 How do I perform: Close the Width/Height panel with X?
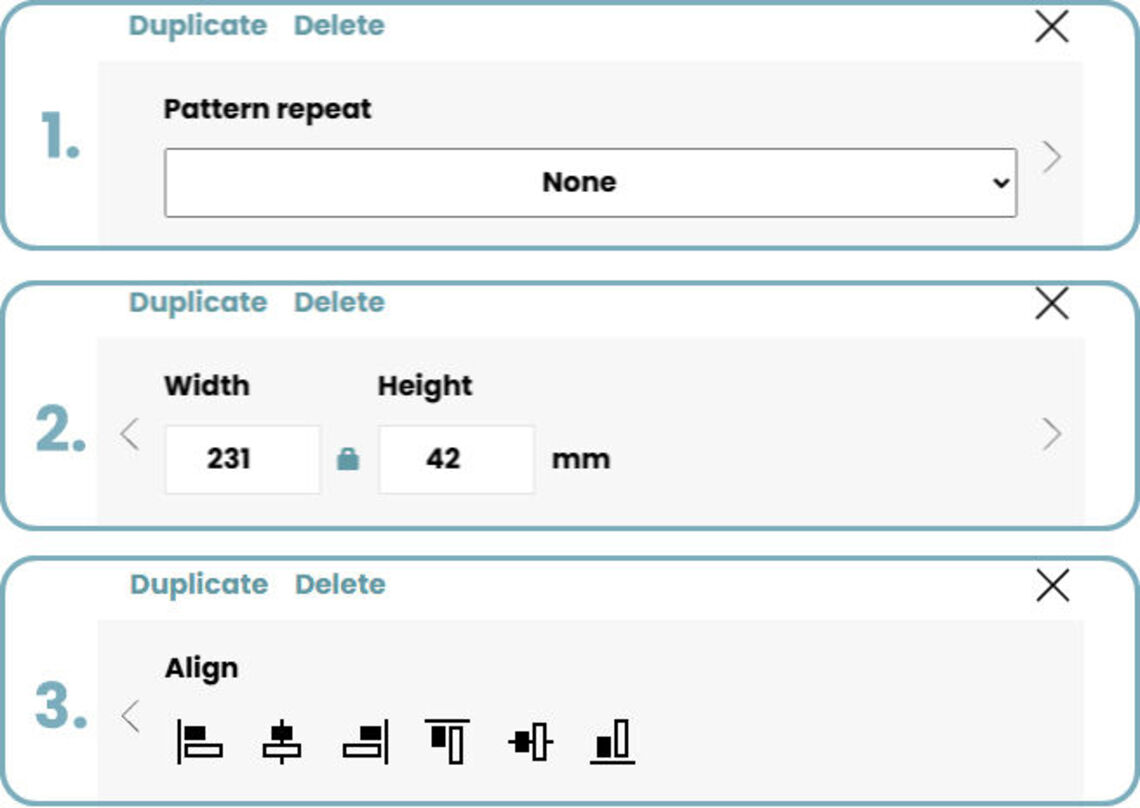pyautogui.click(x=1052, y=303)
